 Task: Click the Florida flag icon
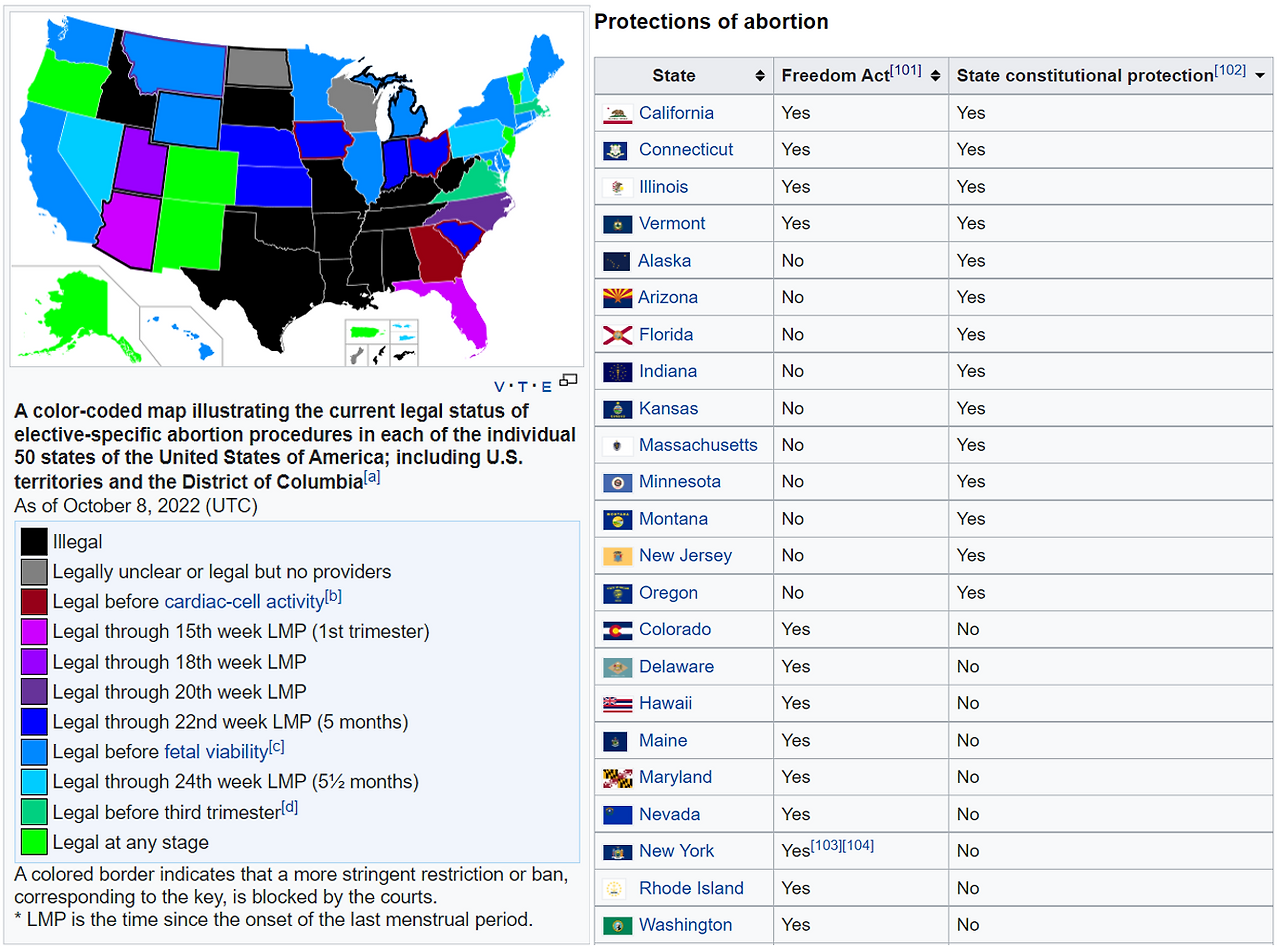(617, 334)
